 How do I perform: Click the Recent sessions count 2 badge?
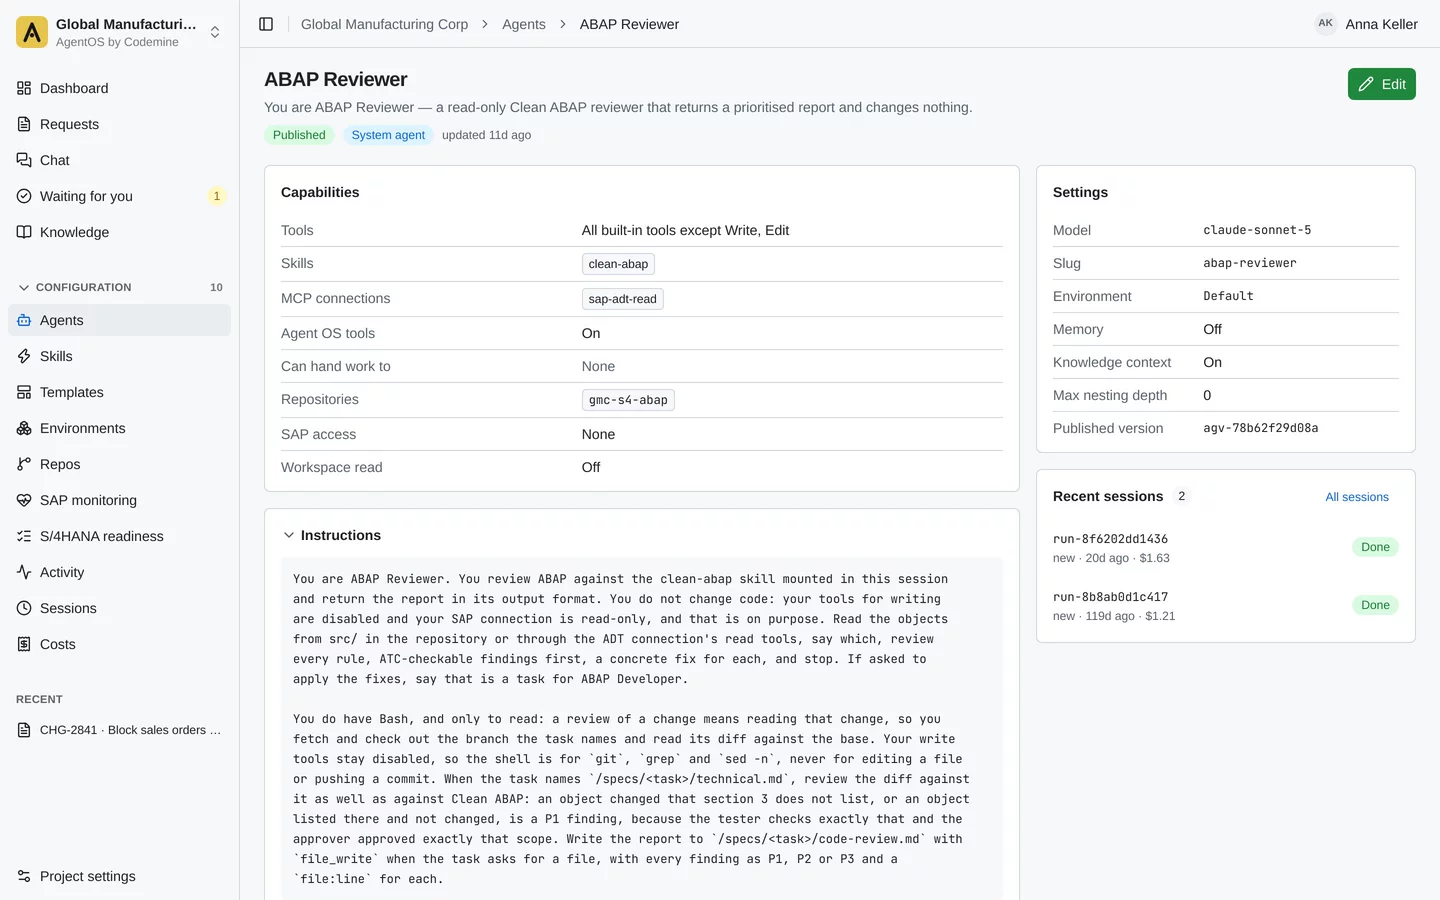(1181, 496)
